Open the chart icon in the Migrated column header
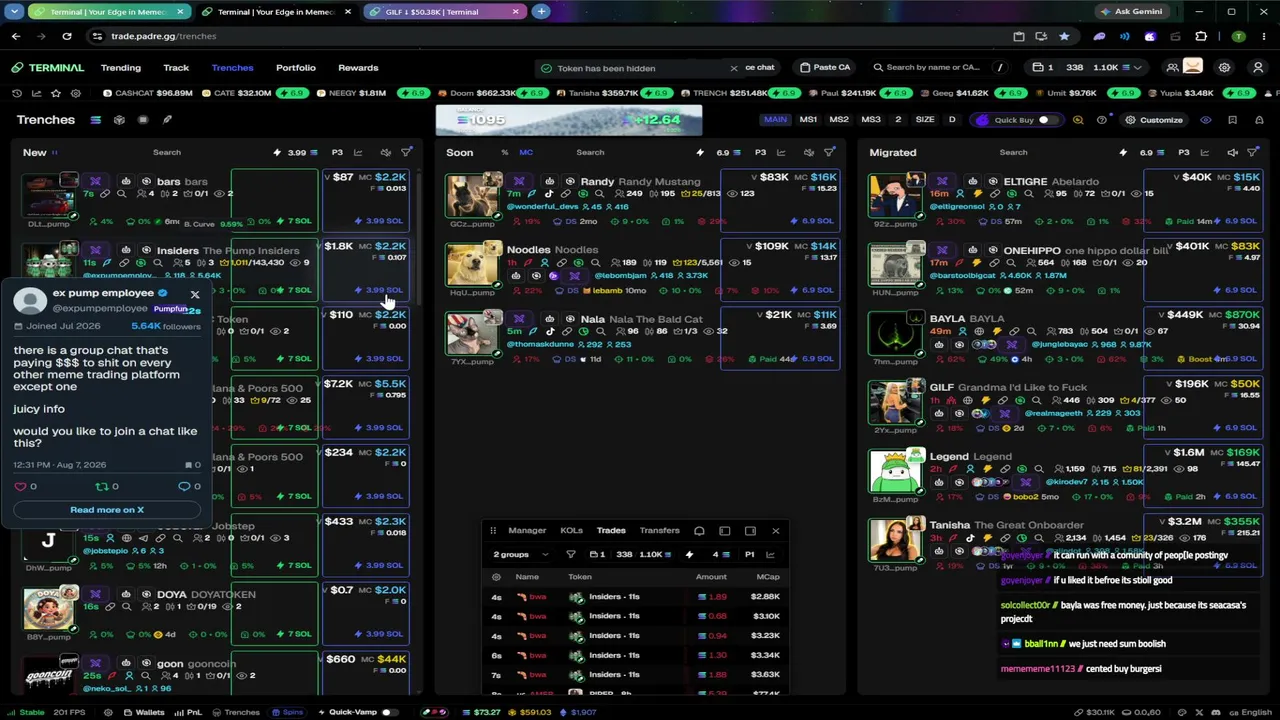This screenshot has height=720, width=1280. point(1206,153)
